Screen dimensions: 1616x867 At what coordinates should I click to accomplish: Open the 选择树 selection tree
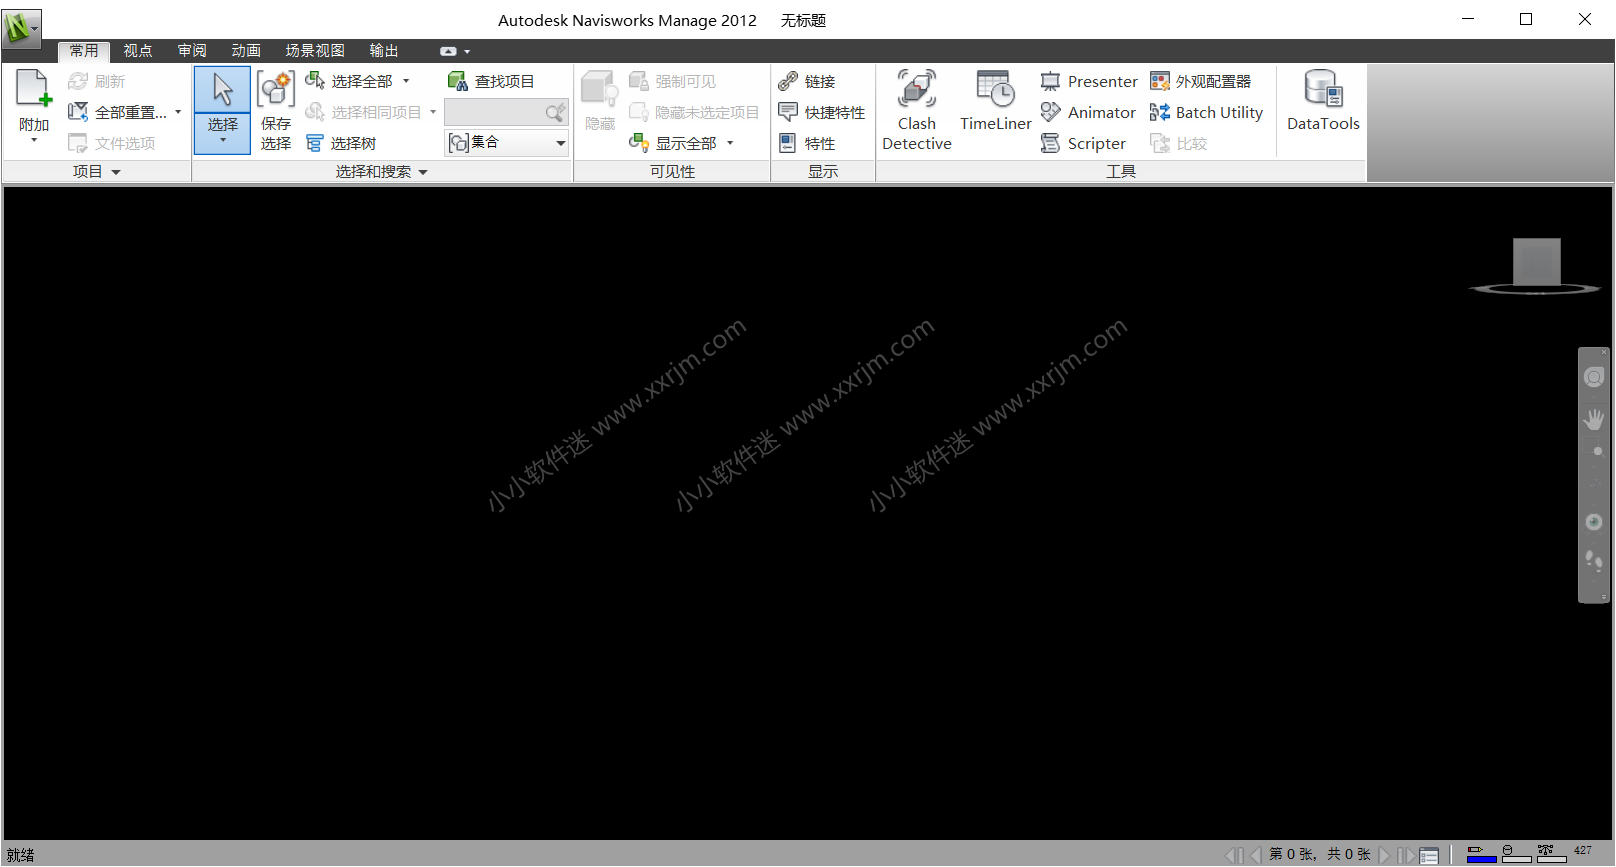click(x=342, y=143)
